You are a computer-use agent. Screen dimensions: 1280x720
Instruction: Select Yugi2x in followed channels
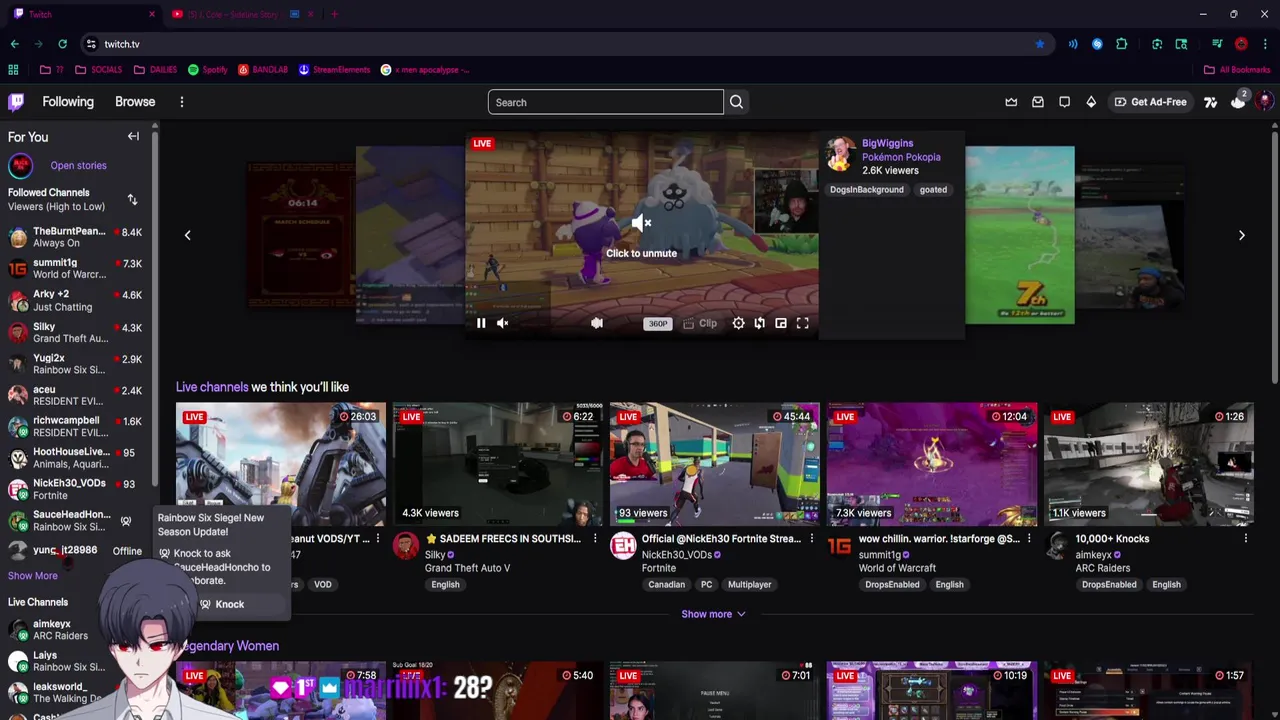point(76,363)
